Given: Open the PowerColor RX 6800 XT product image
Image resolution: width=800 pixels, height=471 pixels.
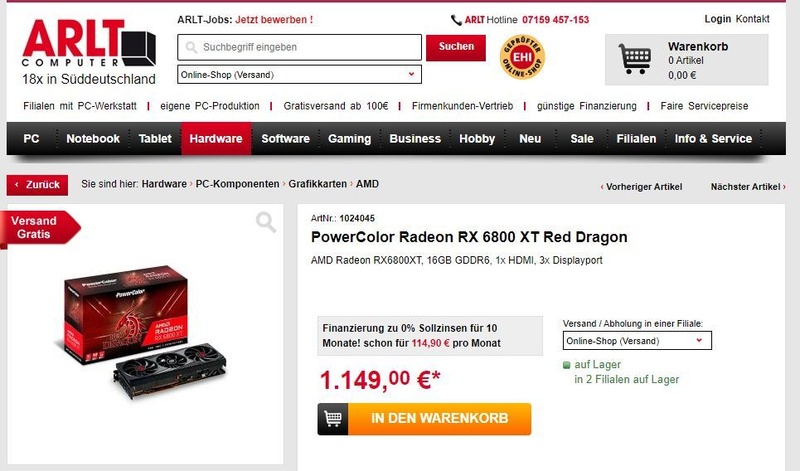Looking at the screenshot, I should click(x=140, y=331).
